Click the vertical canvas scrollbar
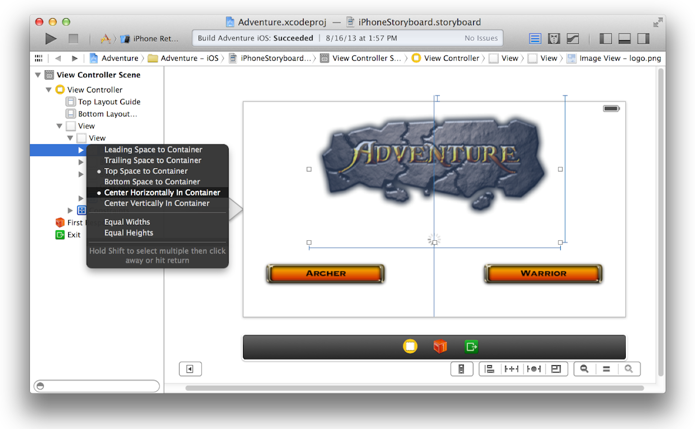 pos(660,222)
